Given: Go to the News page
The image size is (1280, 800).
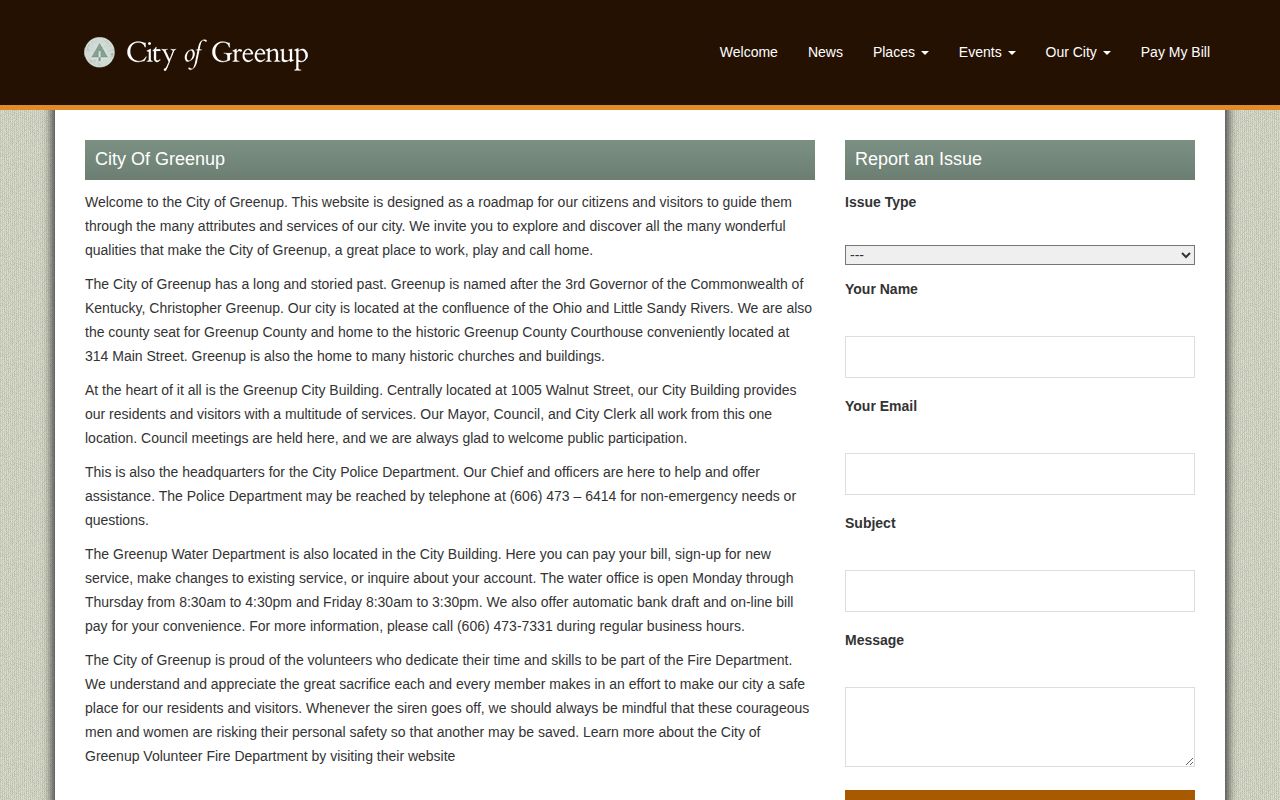Looking at the screenshot, I should [x=825, y=52].
